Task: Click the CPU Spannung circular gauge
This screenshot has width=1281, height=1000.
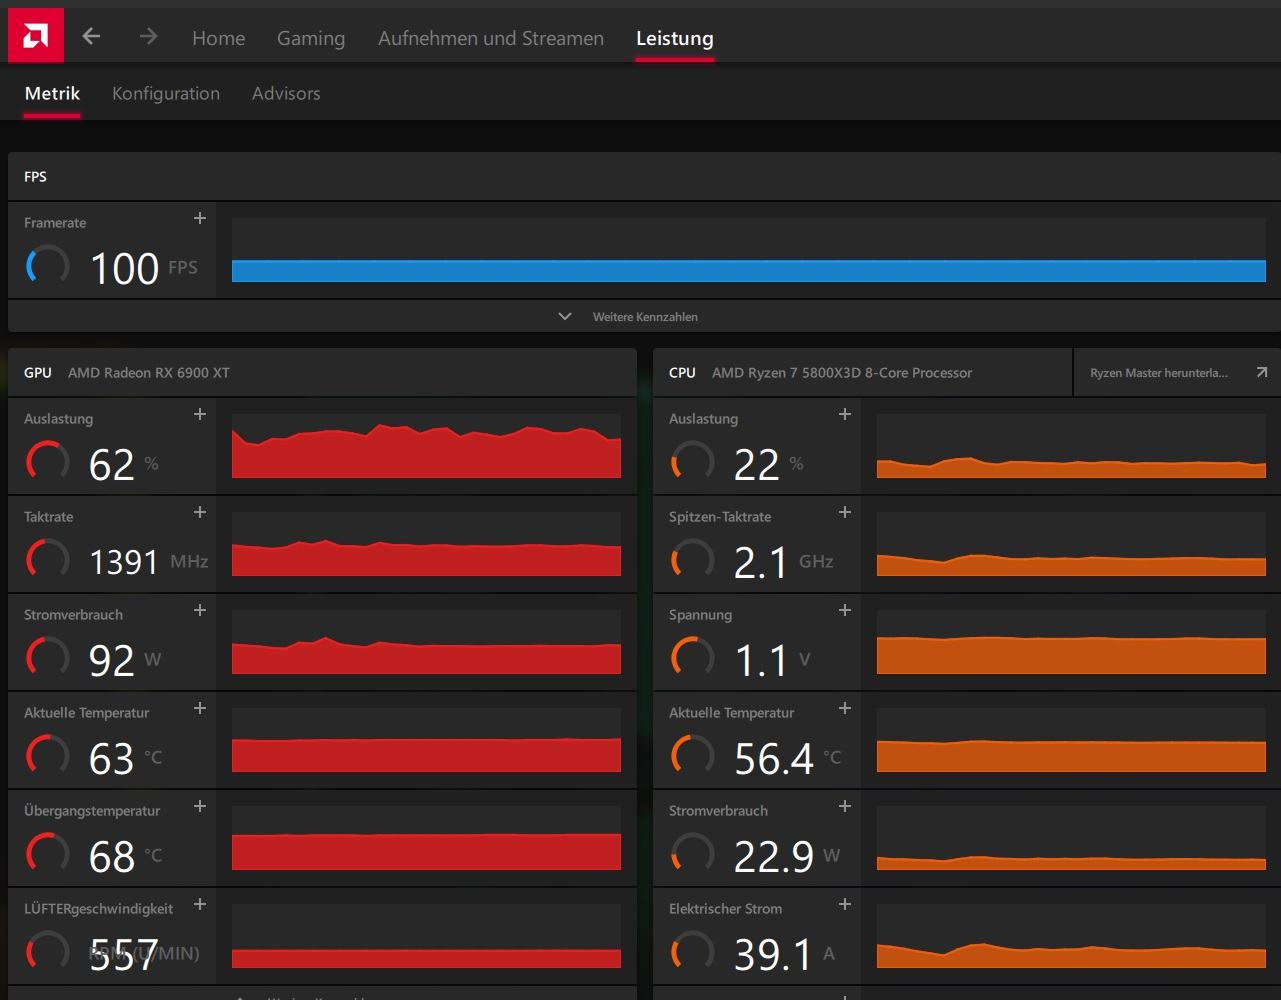Action: pyautogui.click(x=692, y=657)
